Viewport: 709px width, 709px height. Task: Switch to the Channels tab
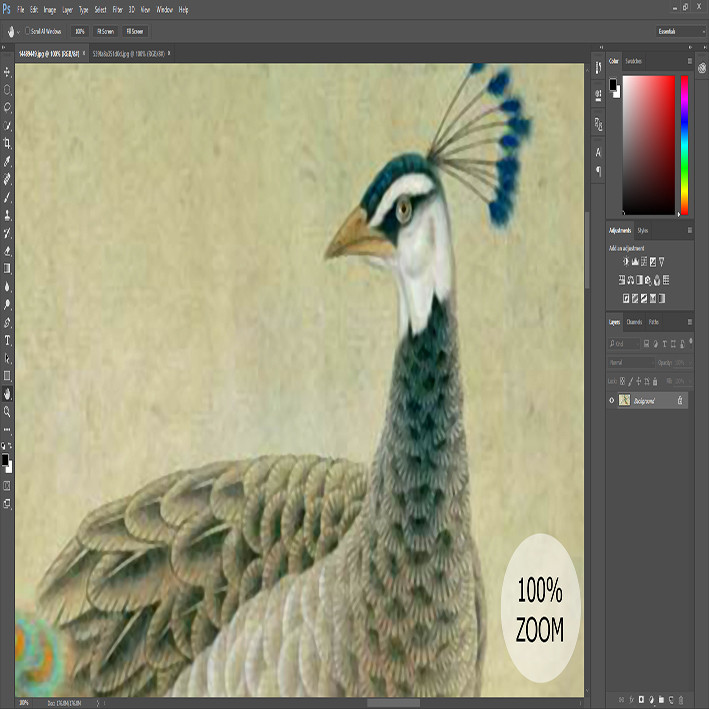(x=634, y=322)
